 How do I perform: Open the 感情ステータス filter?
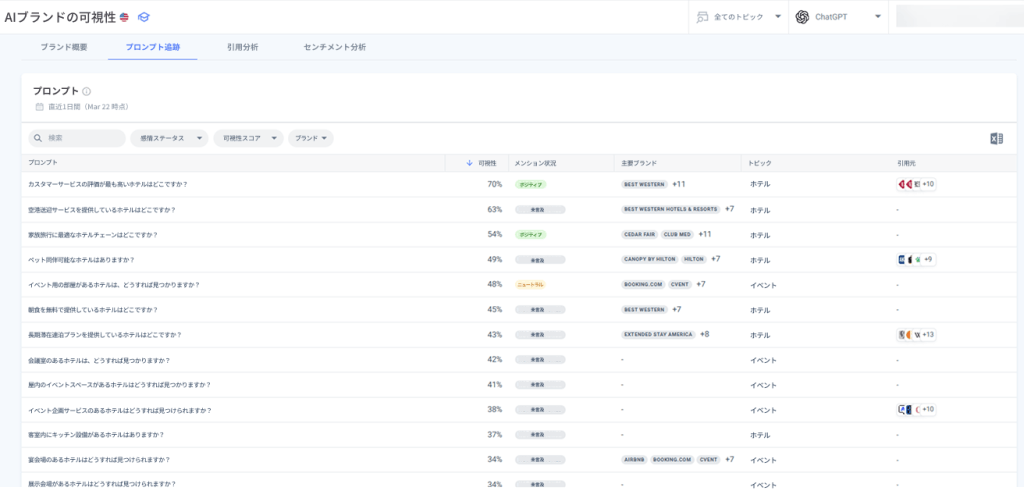click(169, 138)
